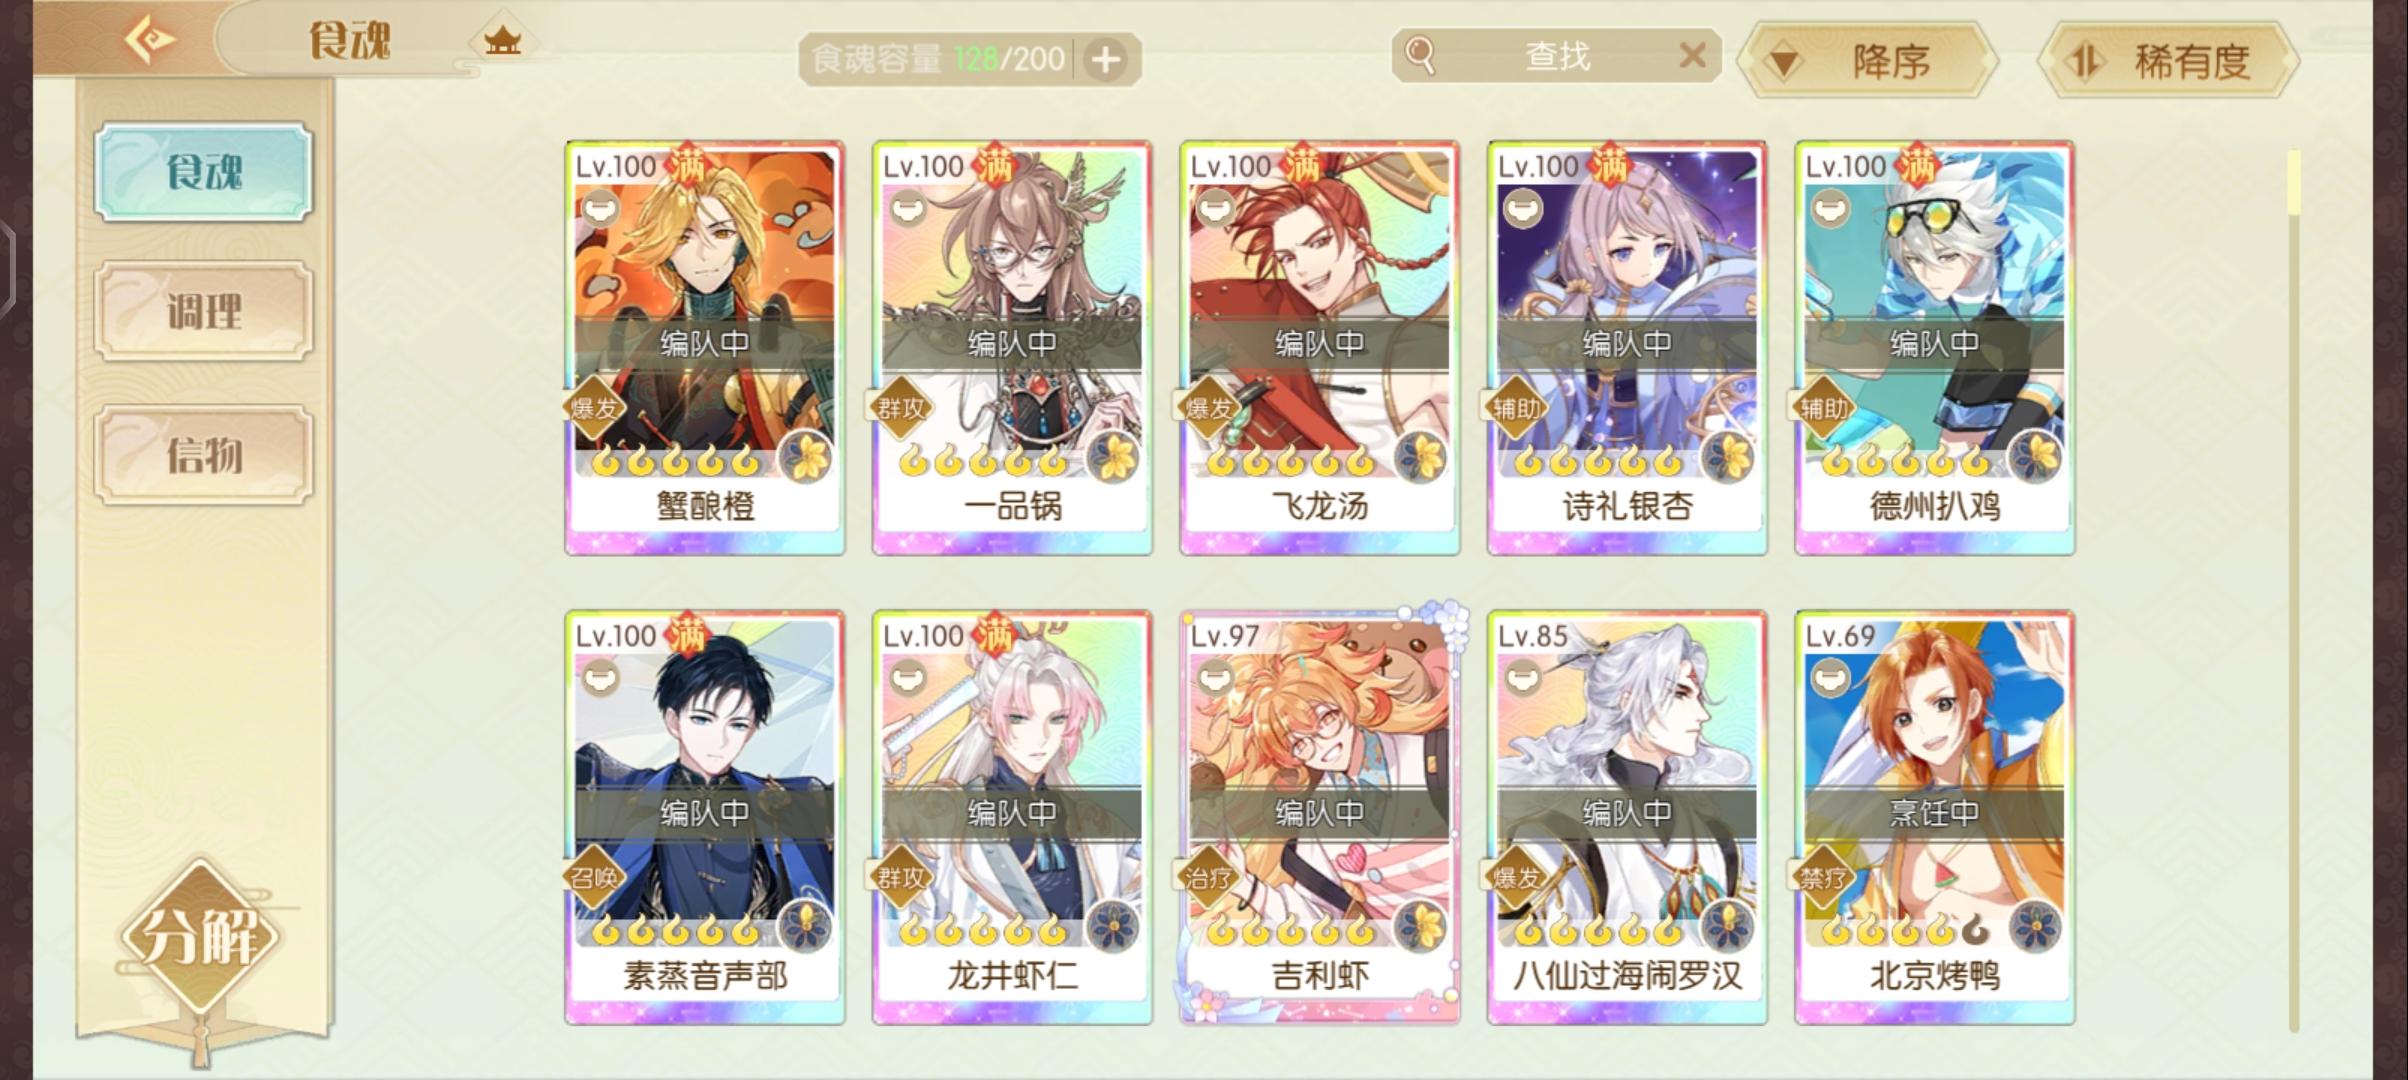This screenshot has height=1080, width=2408.
Task: Switch to the 食魂 side tab
Action: coord(204,172)
